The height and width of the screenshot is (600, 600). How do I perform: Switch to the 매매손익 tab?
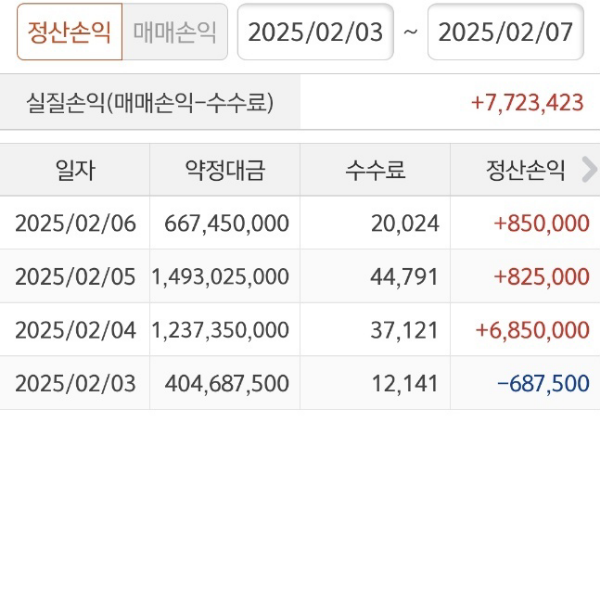tap(175, 32)
